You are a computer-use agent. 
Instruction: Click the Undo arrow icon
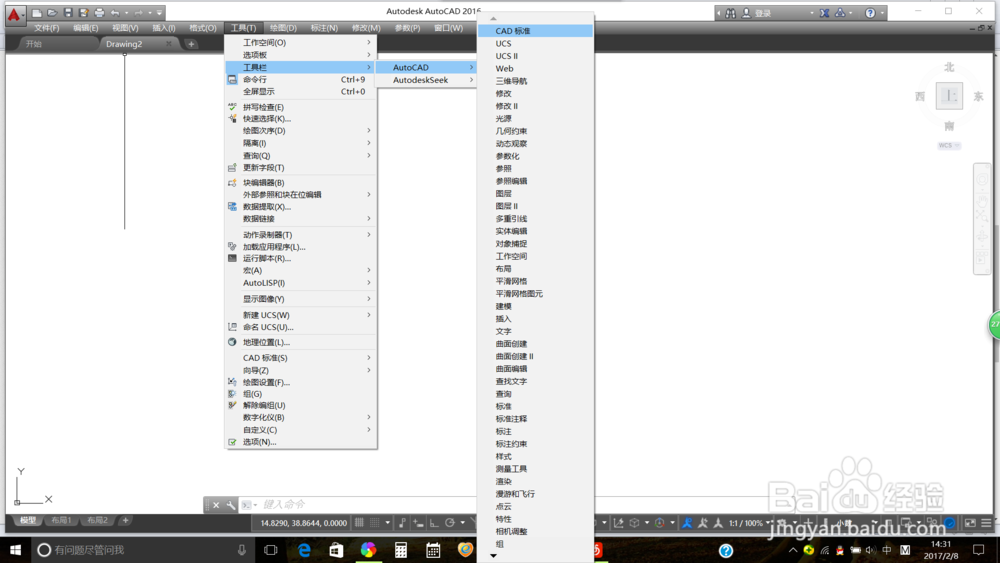tap(115, 13)
